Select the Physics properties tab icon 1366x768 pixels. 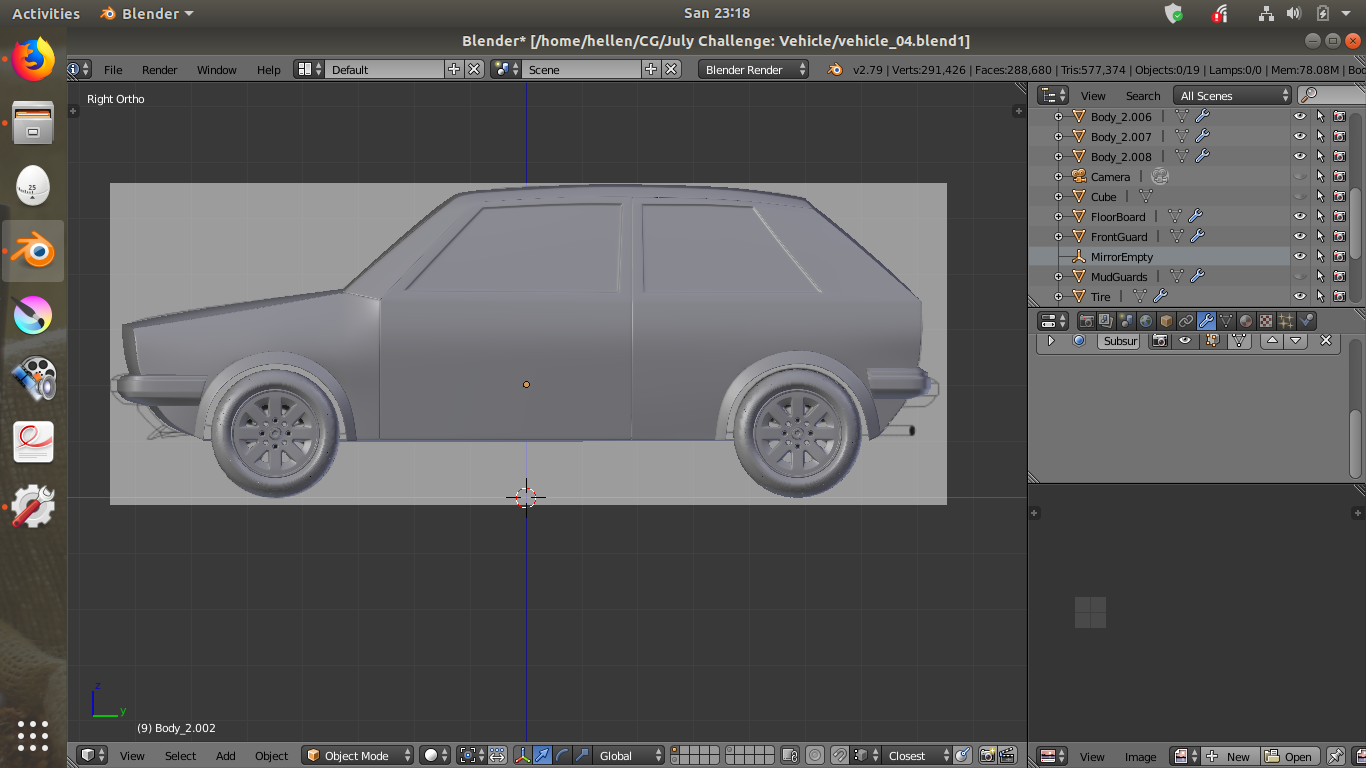(1306, 321)
